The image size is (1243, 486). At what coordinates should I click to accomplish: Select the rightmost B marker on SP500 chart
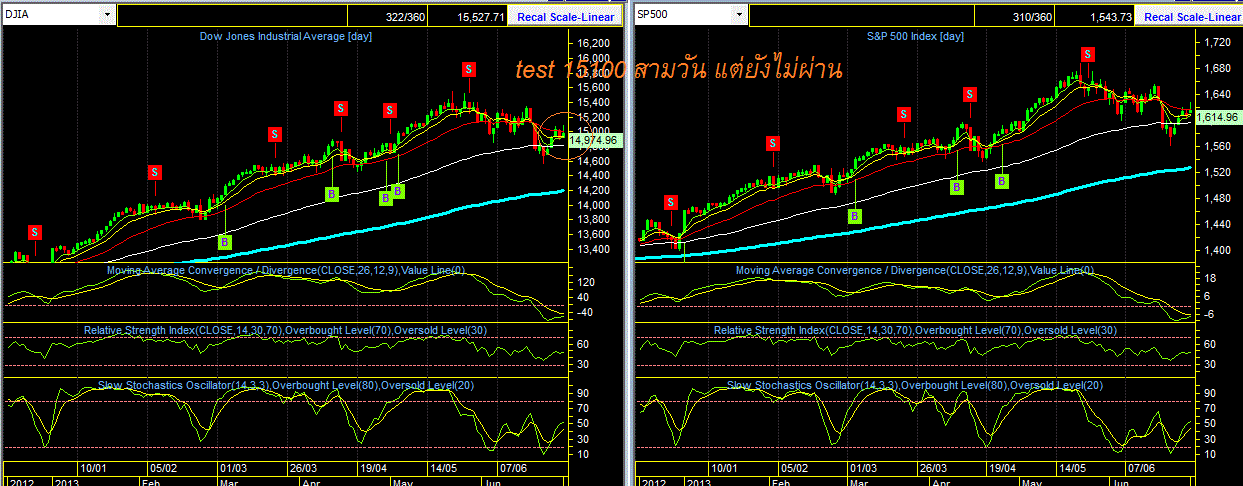[1002, 181]
